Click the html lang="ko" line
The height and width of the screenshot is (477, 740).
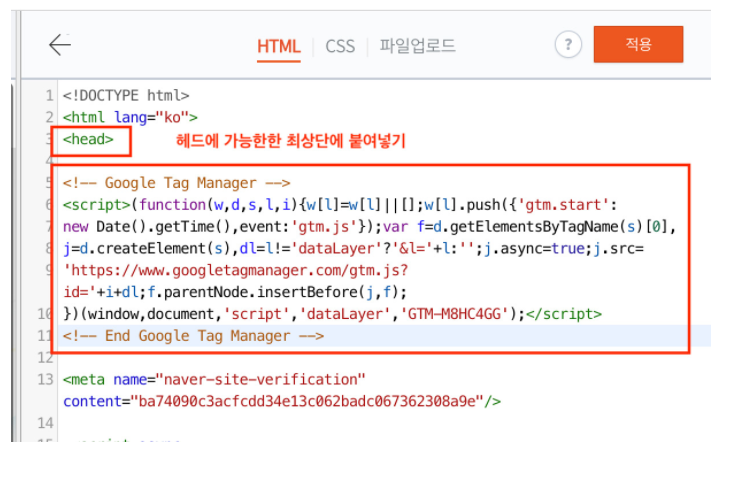(x=130, y=117)
